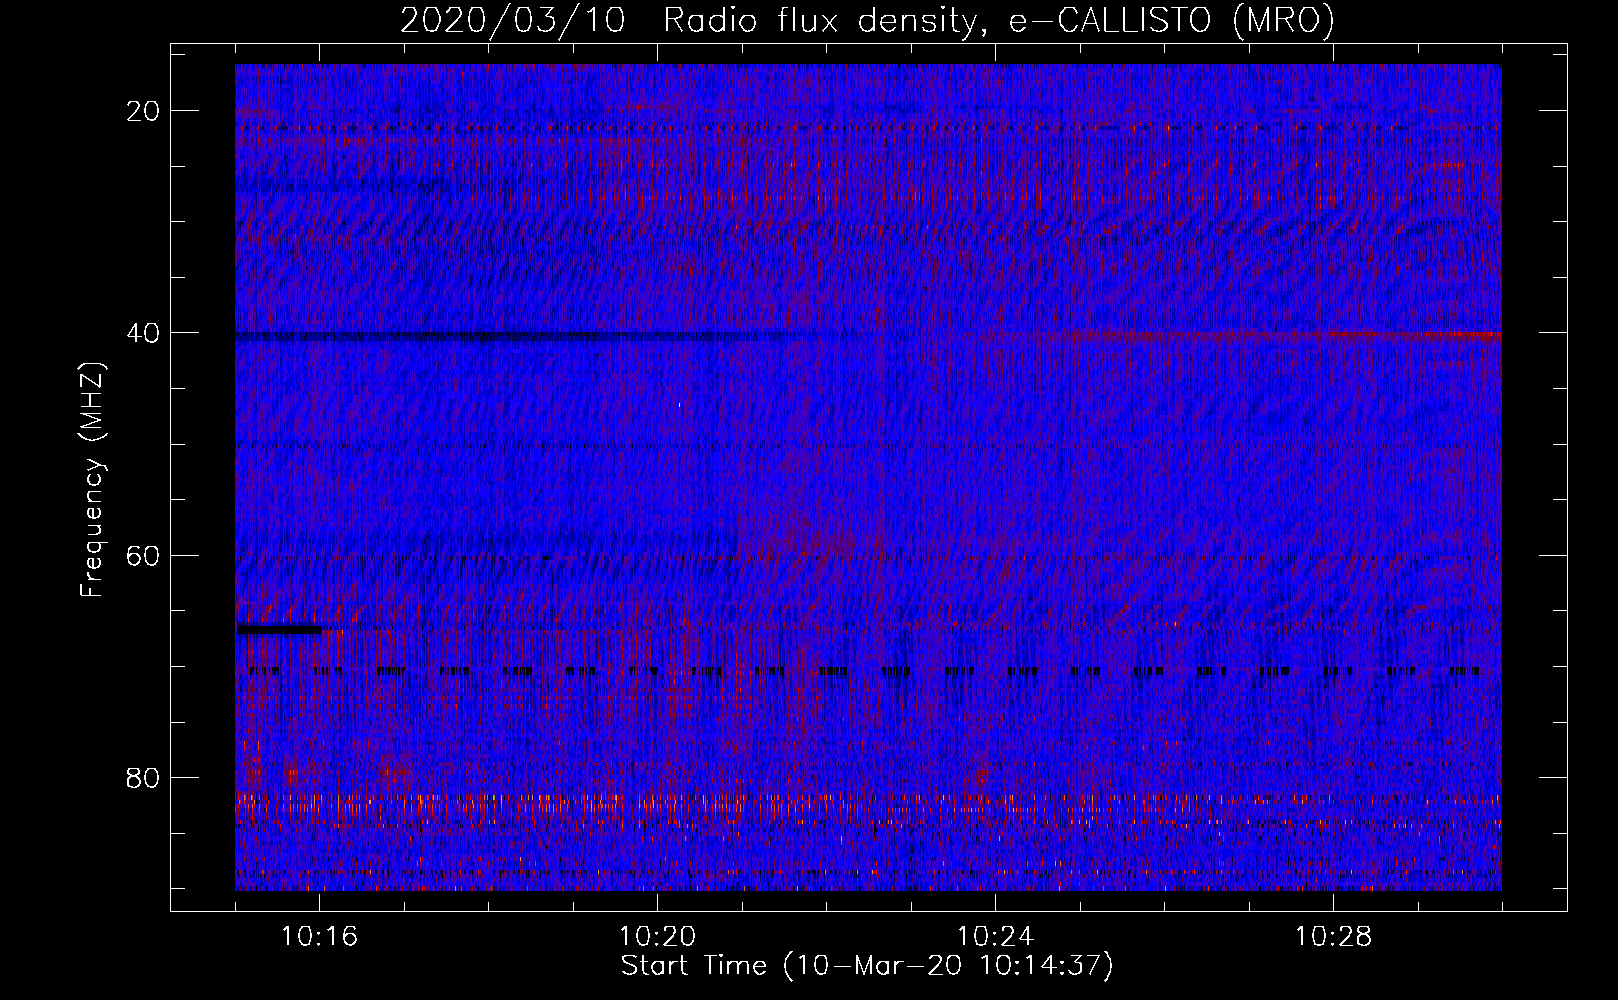Click the '10:24' time tick label
The image size is (1618, 1000).
(x=995, y=937)
